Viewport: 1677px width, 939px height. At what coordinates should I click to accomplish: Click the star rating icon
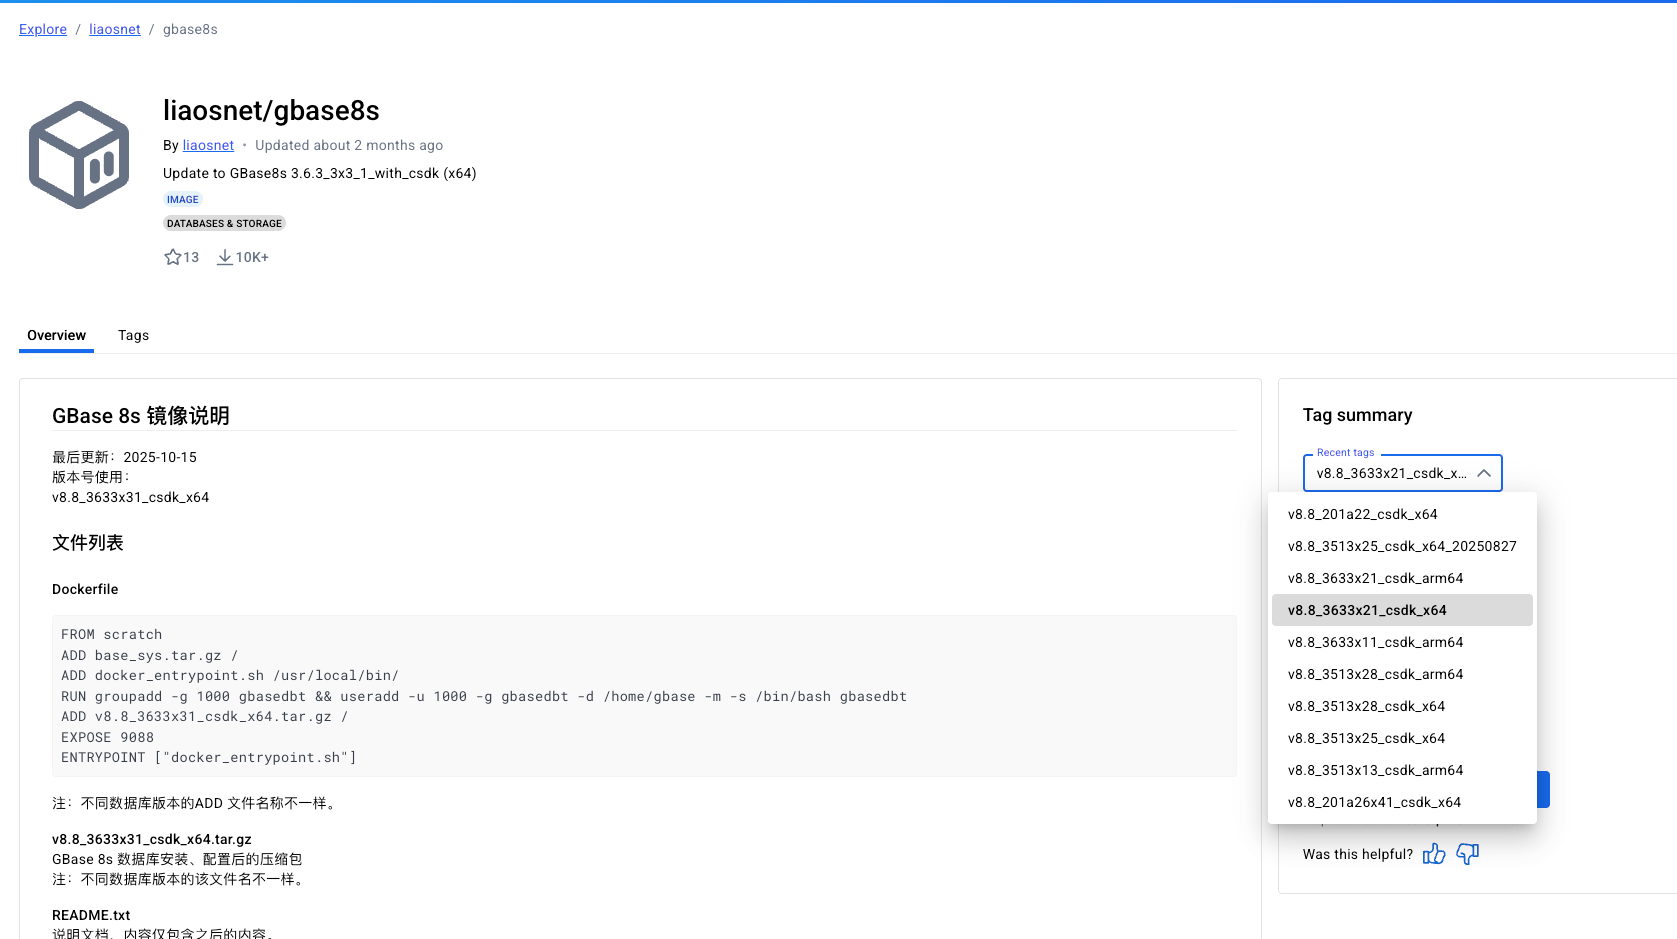173,257
